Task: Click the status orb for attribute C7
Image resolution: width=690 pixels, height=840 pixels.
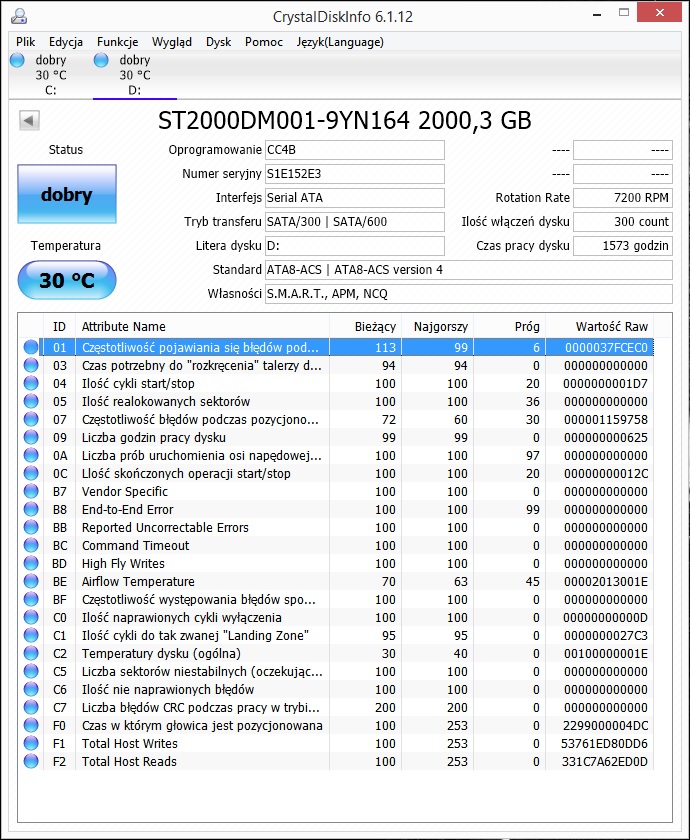Action: click(31, 707)
